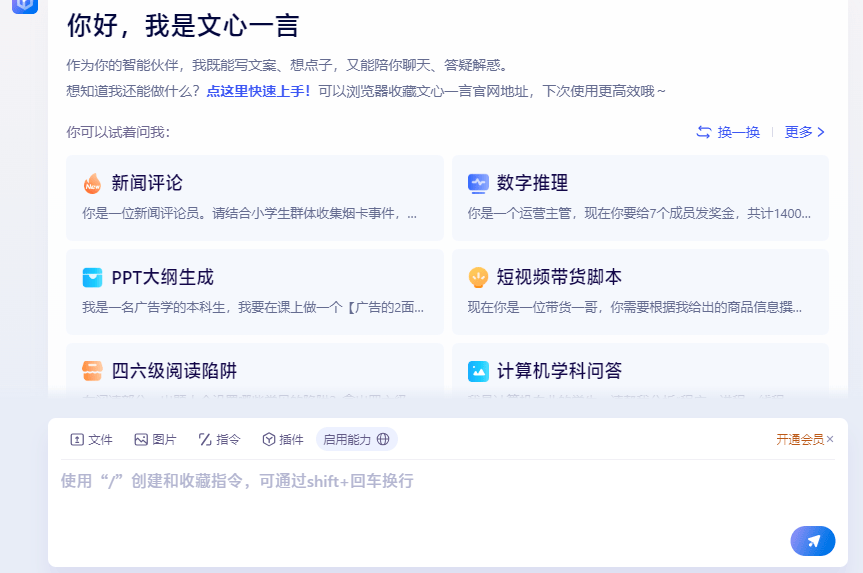The image size is (863, 573).
Task: Click the 你可以试着问我 label
Action: pyautogui.click(x=118, y=132)
